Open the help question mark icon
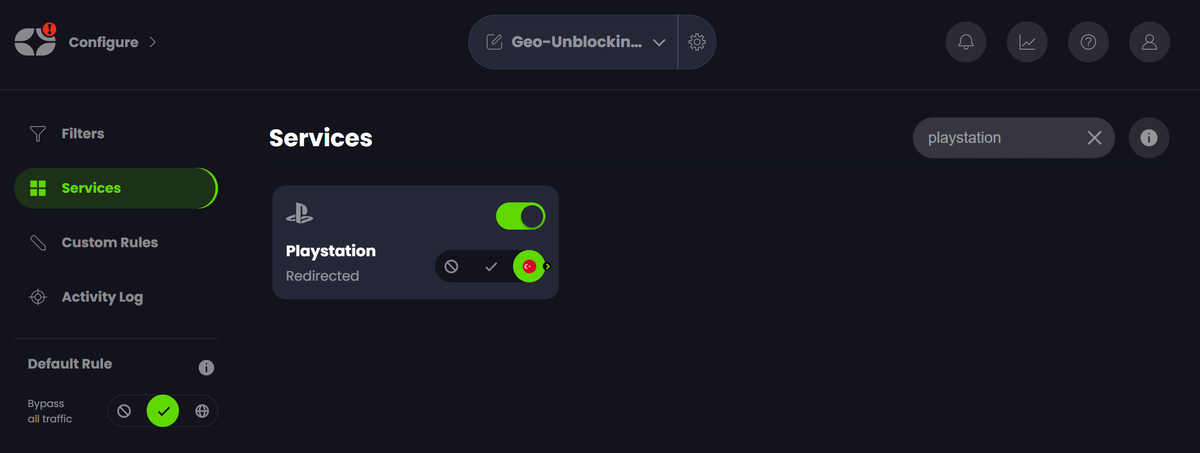 point(1088,42)
